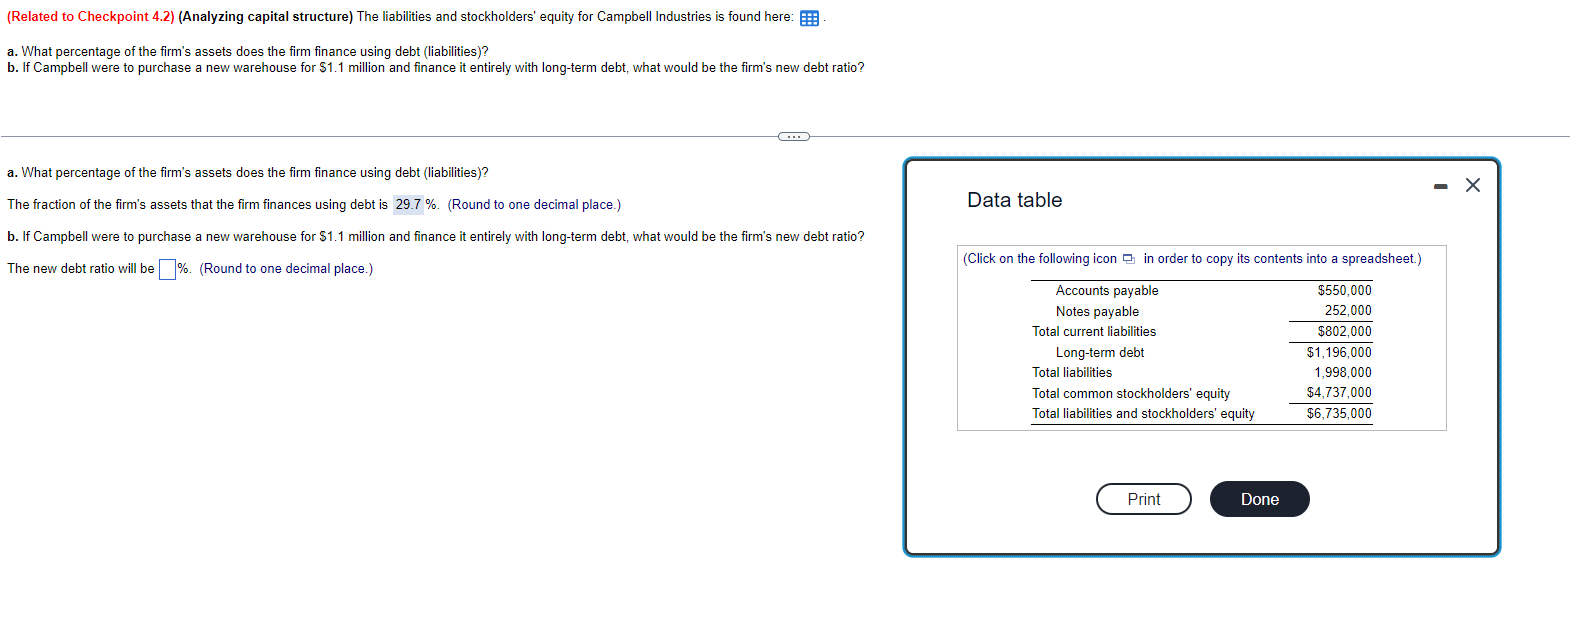Click the Data table dialog title
The image size is (1570, 618).
[x=1013, y=200]
